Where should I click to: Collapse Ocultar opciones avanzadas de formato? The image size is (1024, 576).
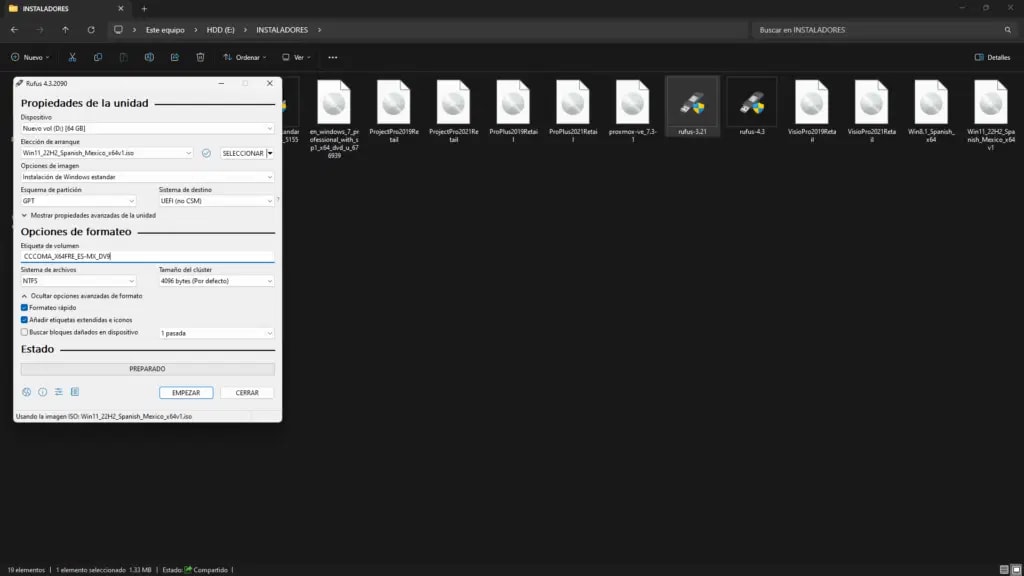(82, 296)
